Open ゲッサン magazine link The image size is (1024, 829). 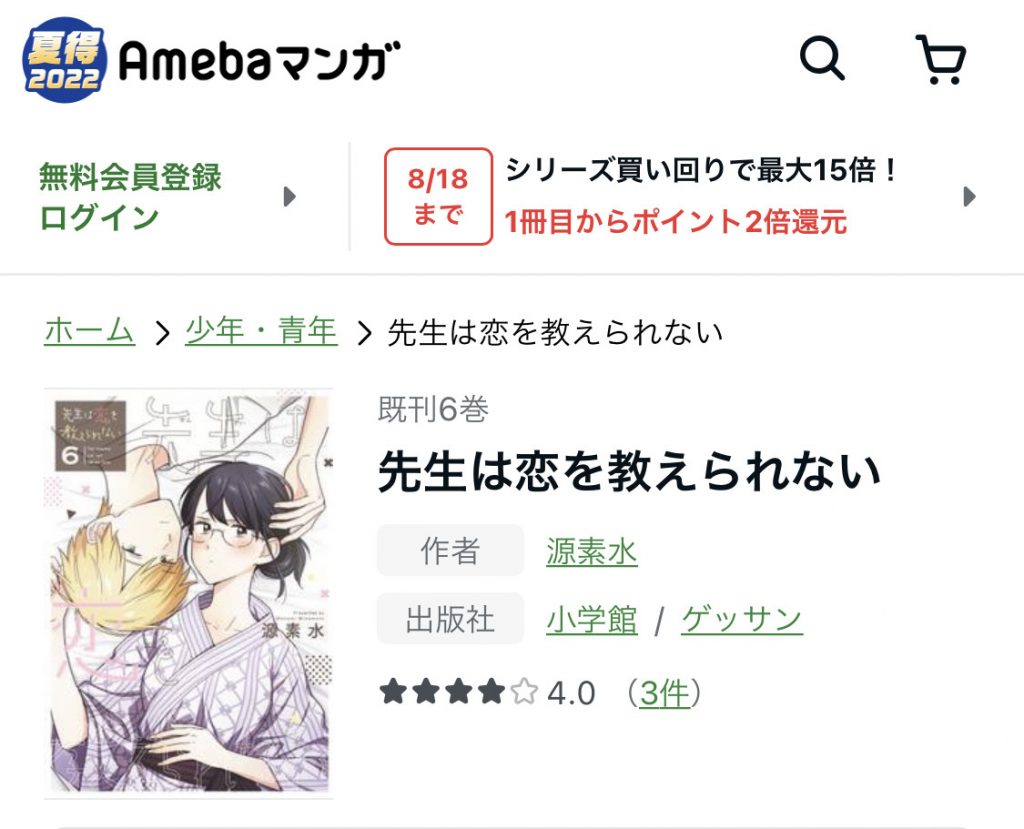tap(742, 619)
